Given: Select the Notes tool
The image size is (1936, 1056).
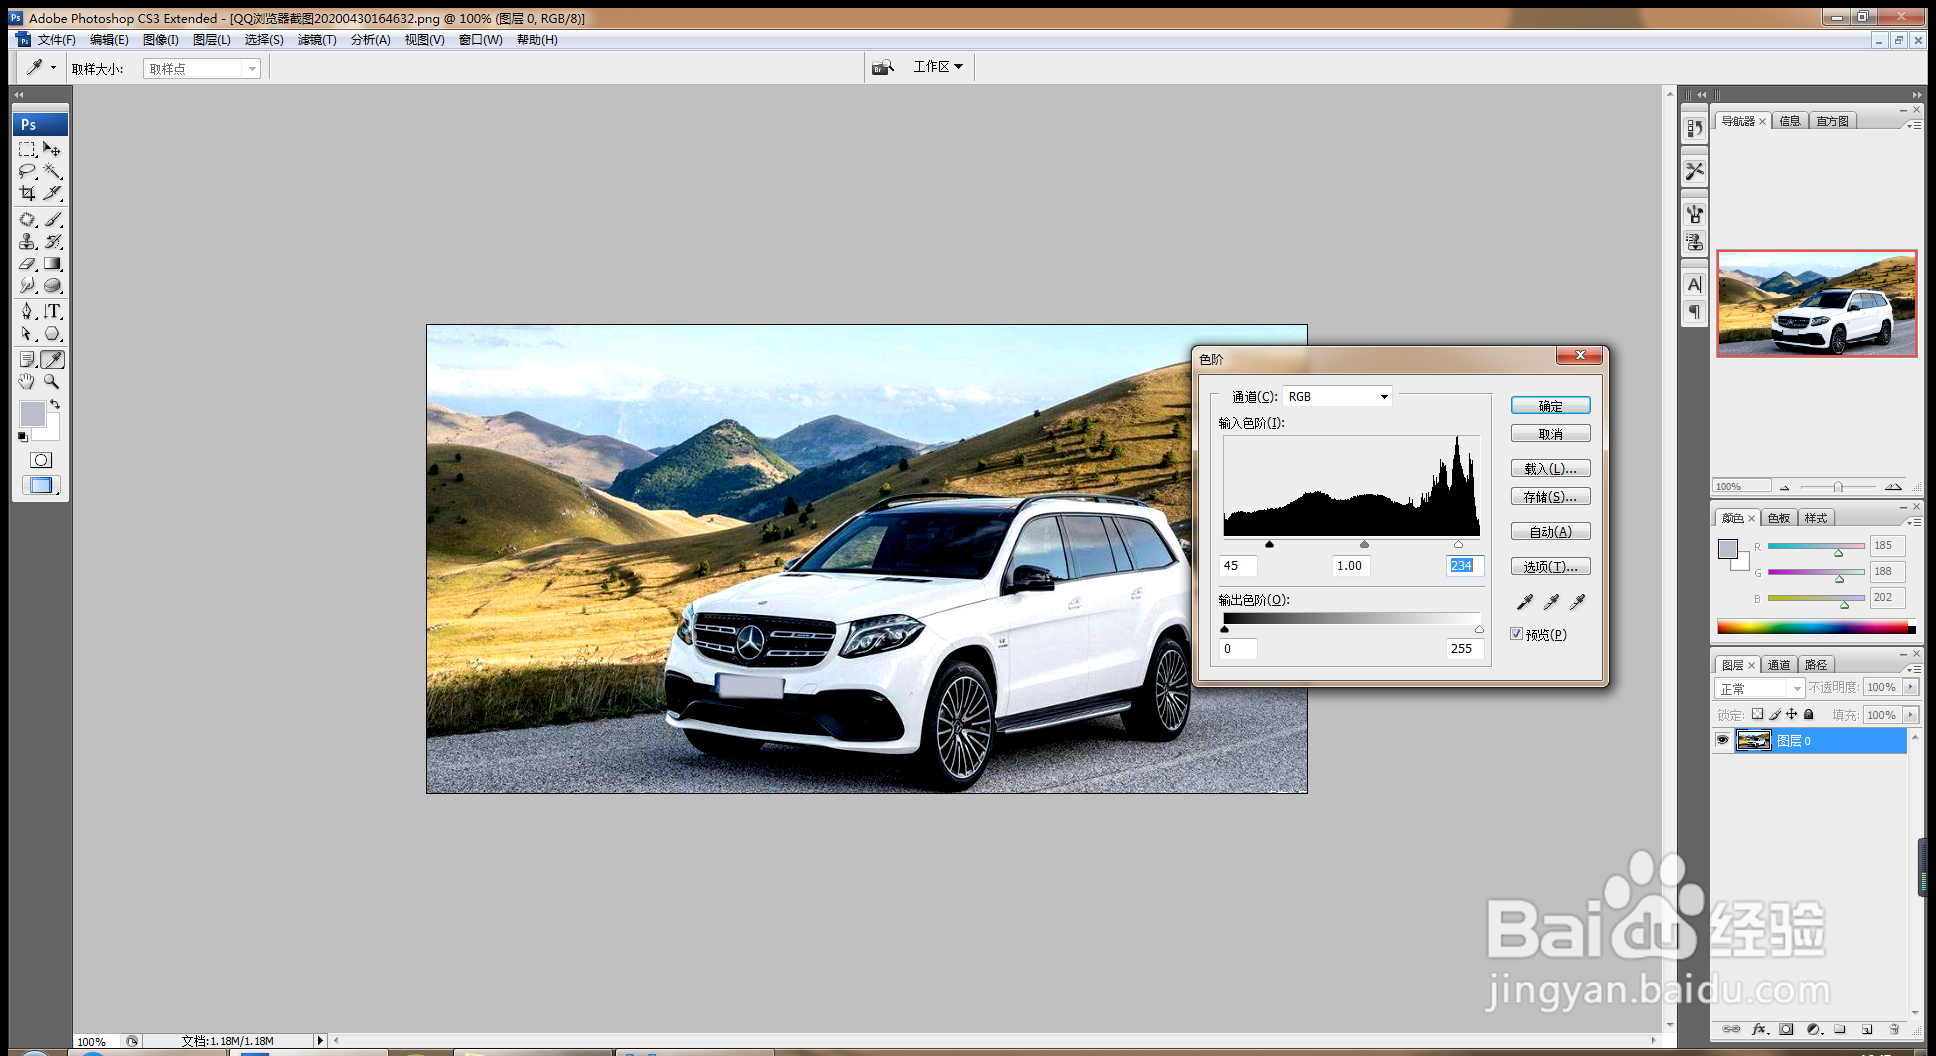Looking at the screenshot, I should 28,359.
